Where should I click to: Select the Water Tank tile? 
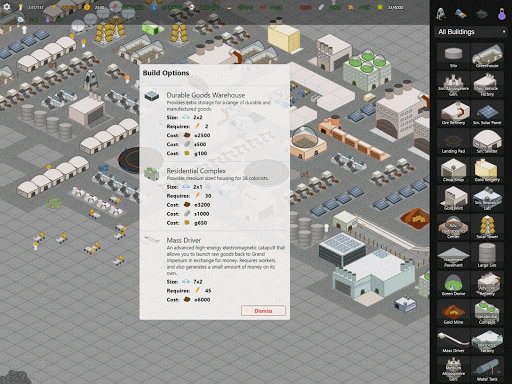point(487,369)
